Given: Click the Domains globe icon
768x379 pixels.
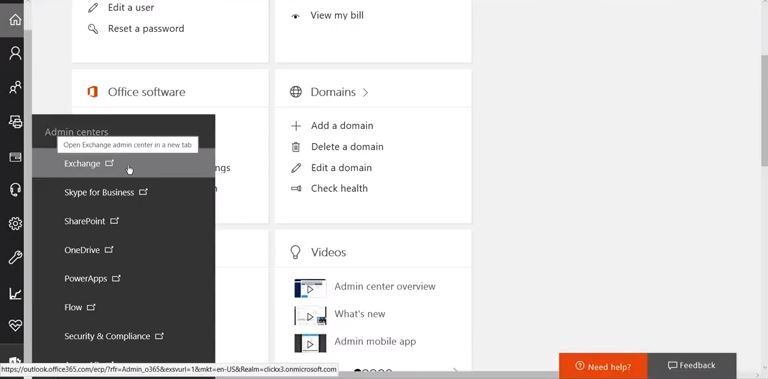Looking at the screenshot, I should (x=296, y=92).
